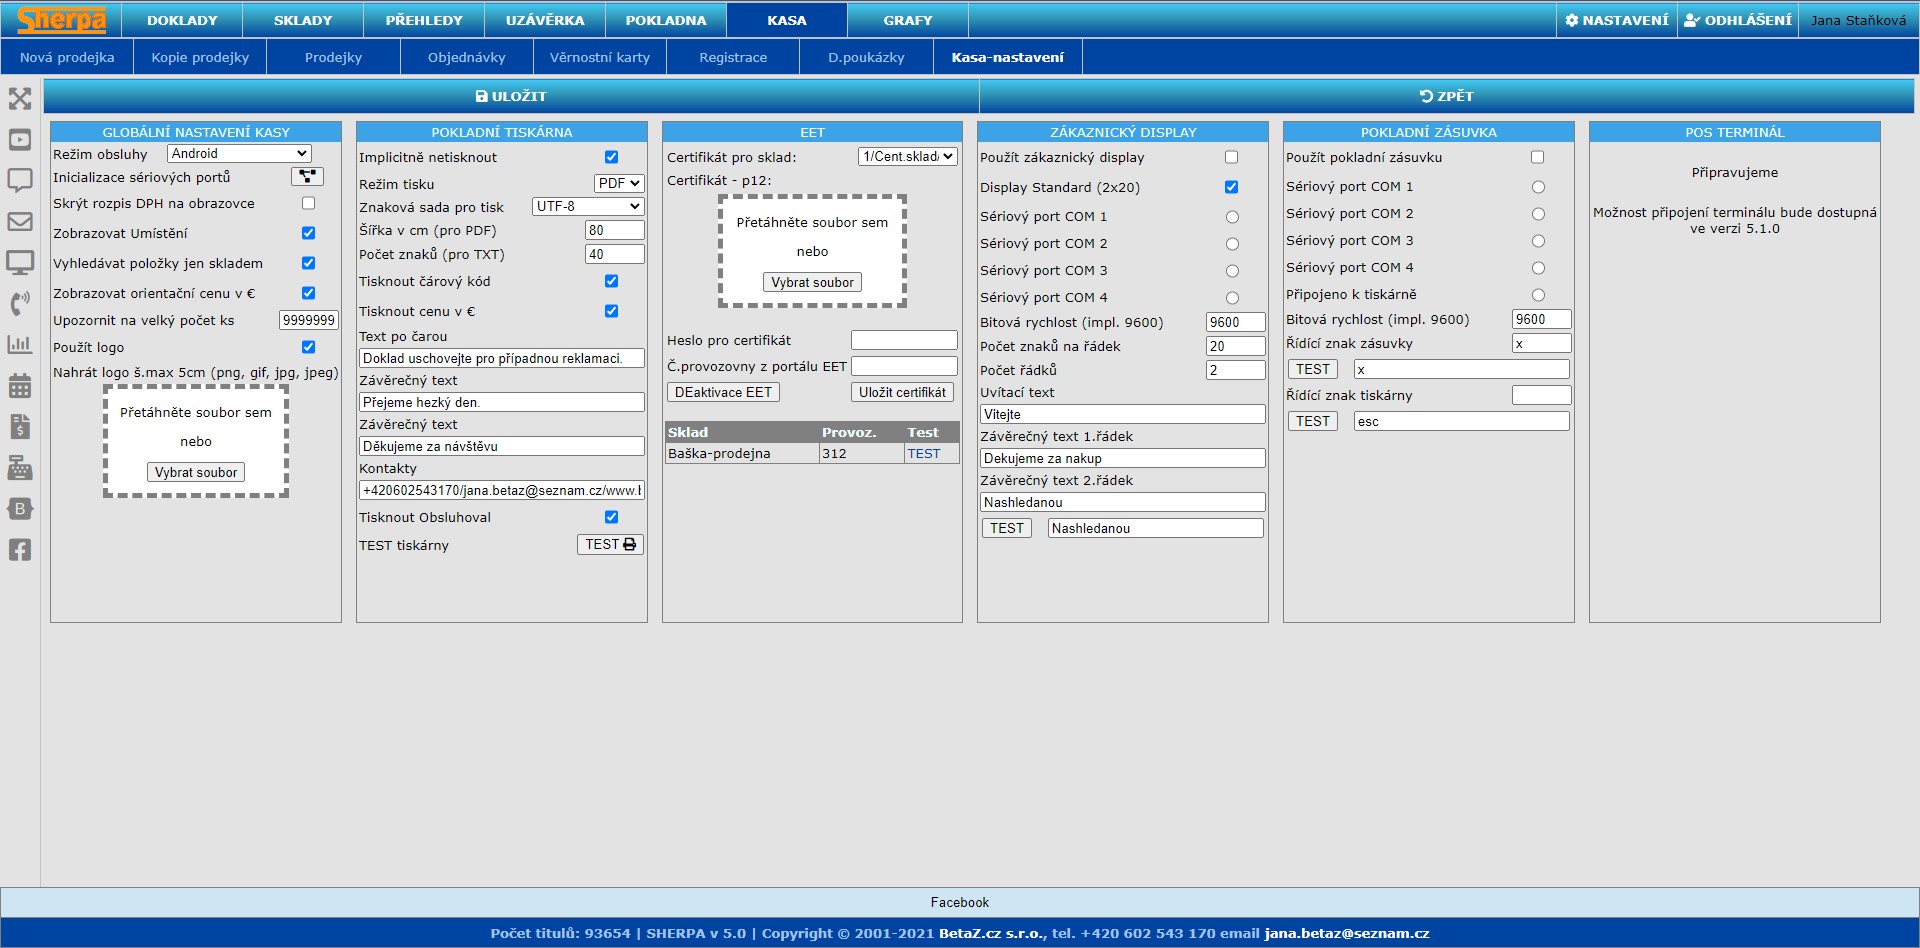Open the YouTube video icon in sidebar
The width and height of the screenshot is (1920, 948).
[20, 140]
